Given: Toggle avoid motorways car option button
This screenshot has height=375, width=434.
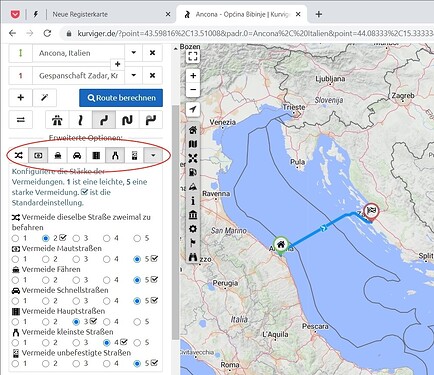Looking at the screenshot, I should point(77,155).
